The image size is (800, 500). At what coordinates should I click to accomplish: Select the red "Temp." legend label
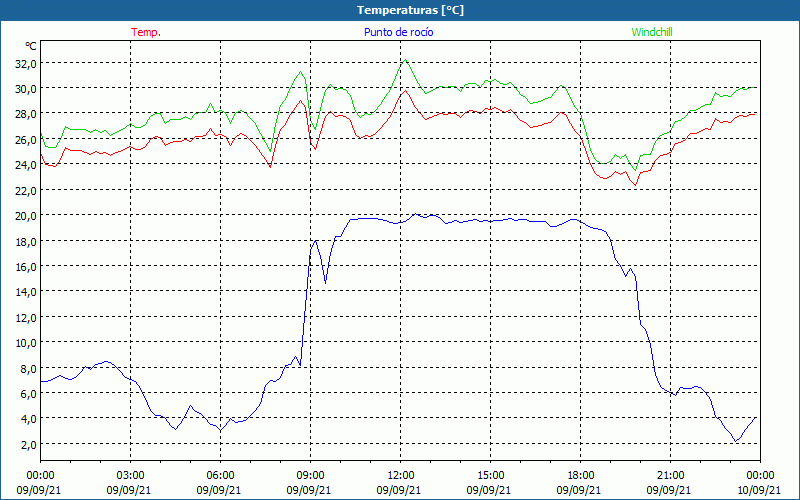tap(146, 32)
